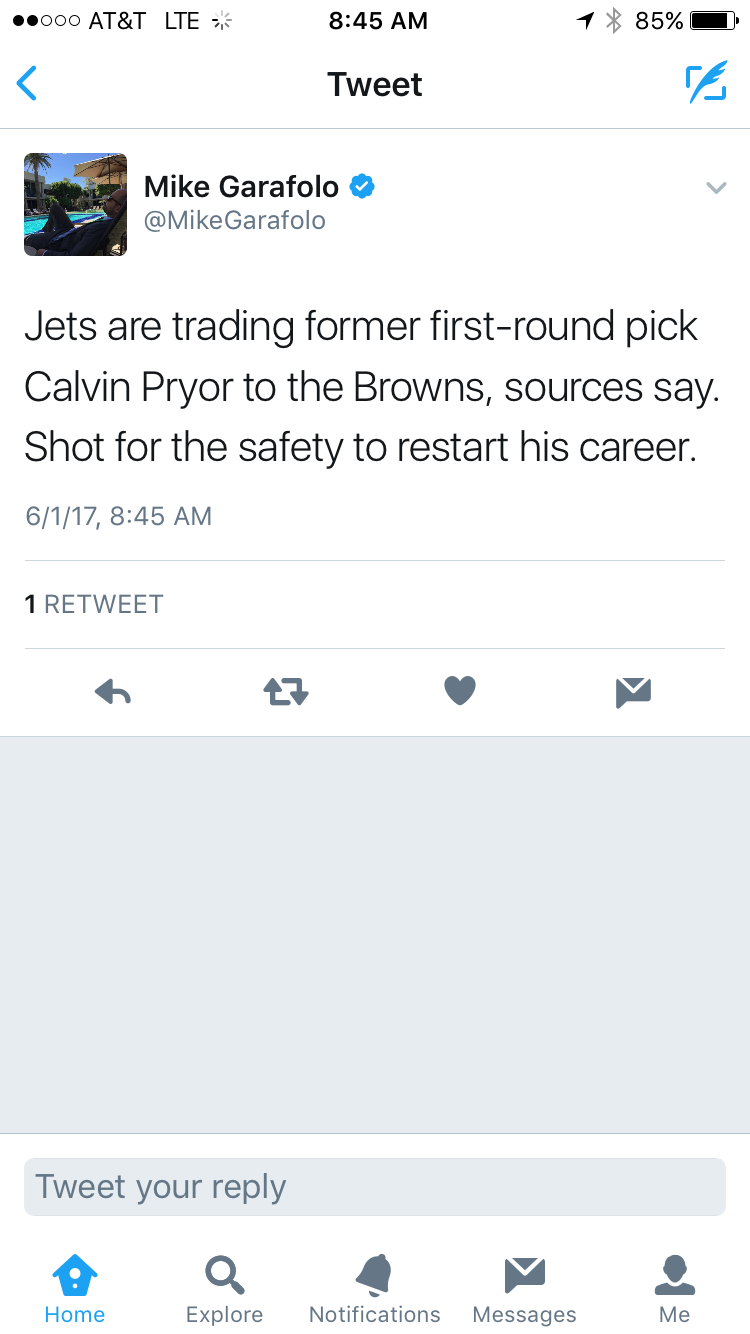Switch to the Me profile tab

(x=674, y=1289)
